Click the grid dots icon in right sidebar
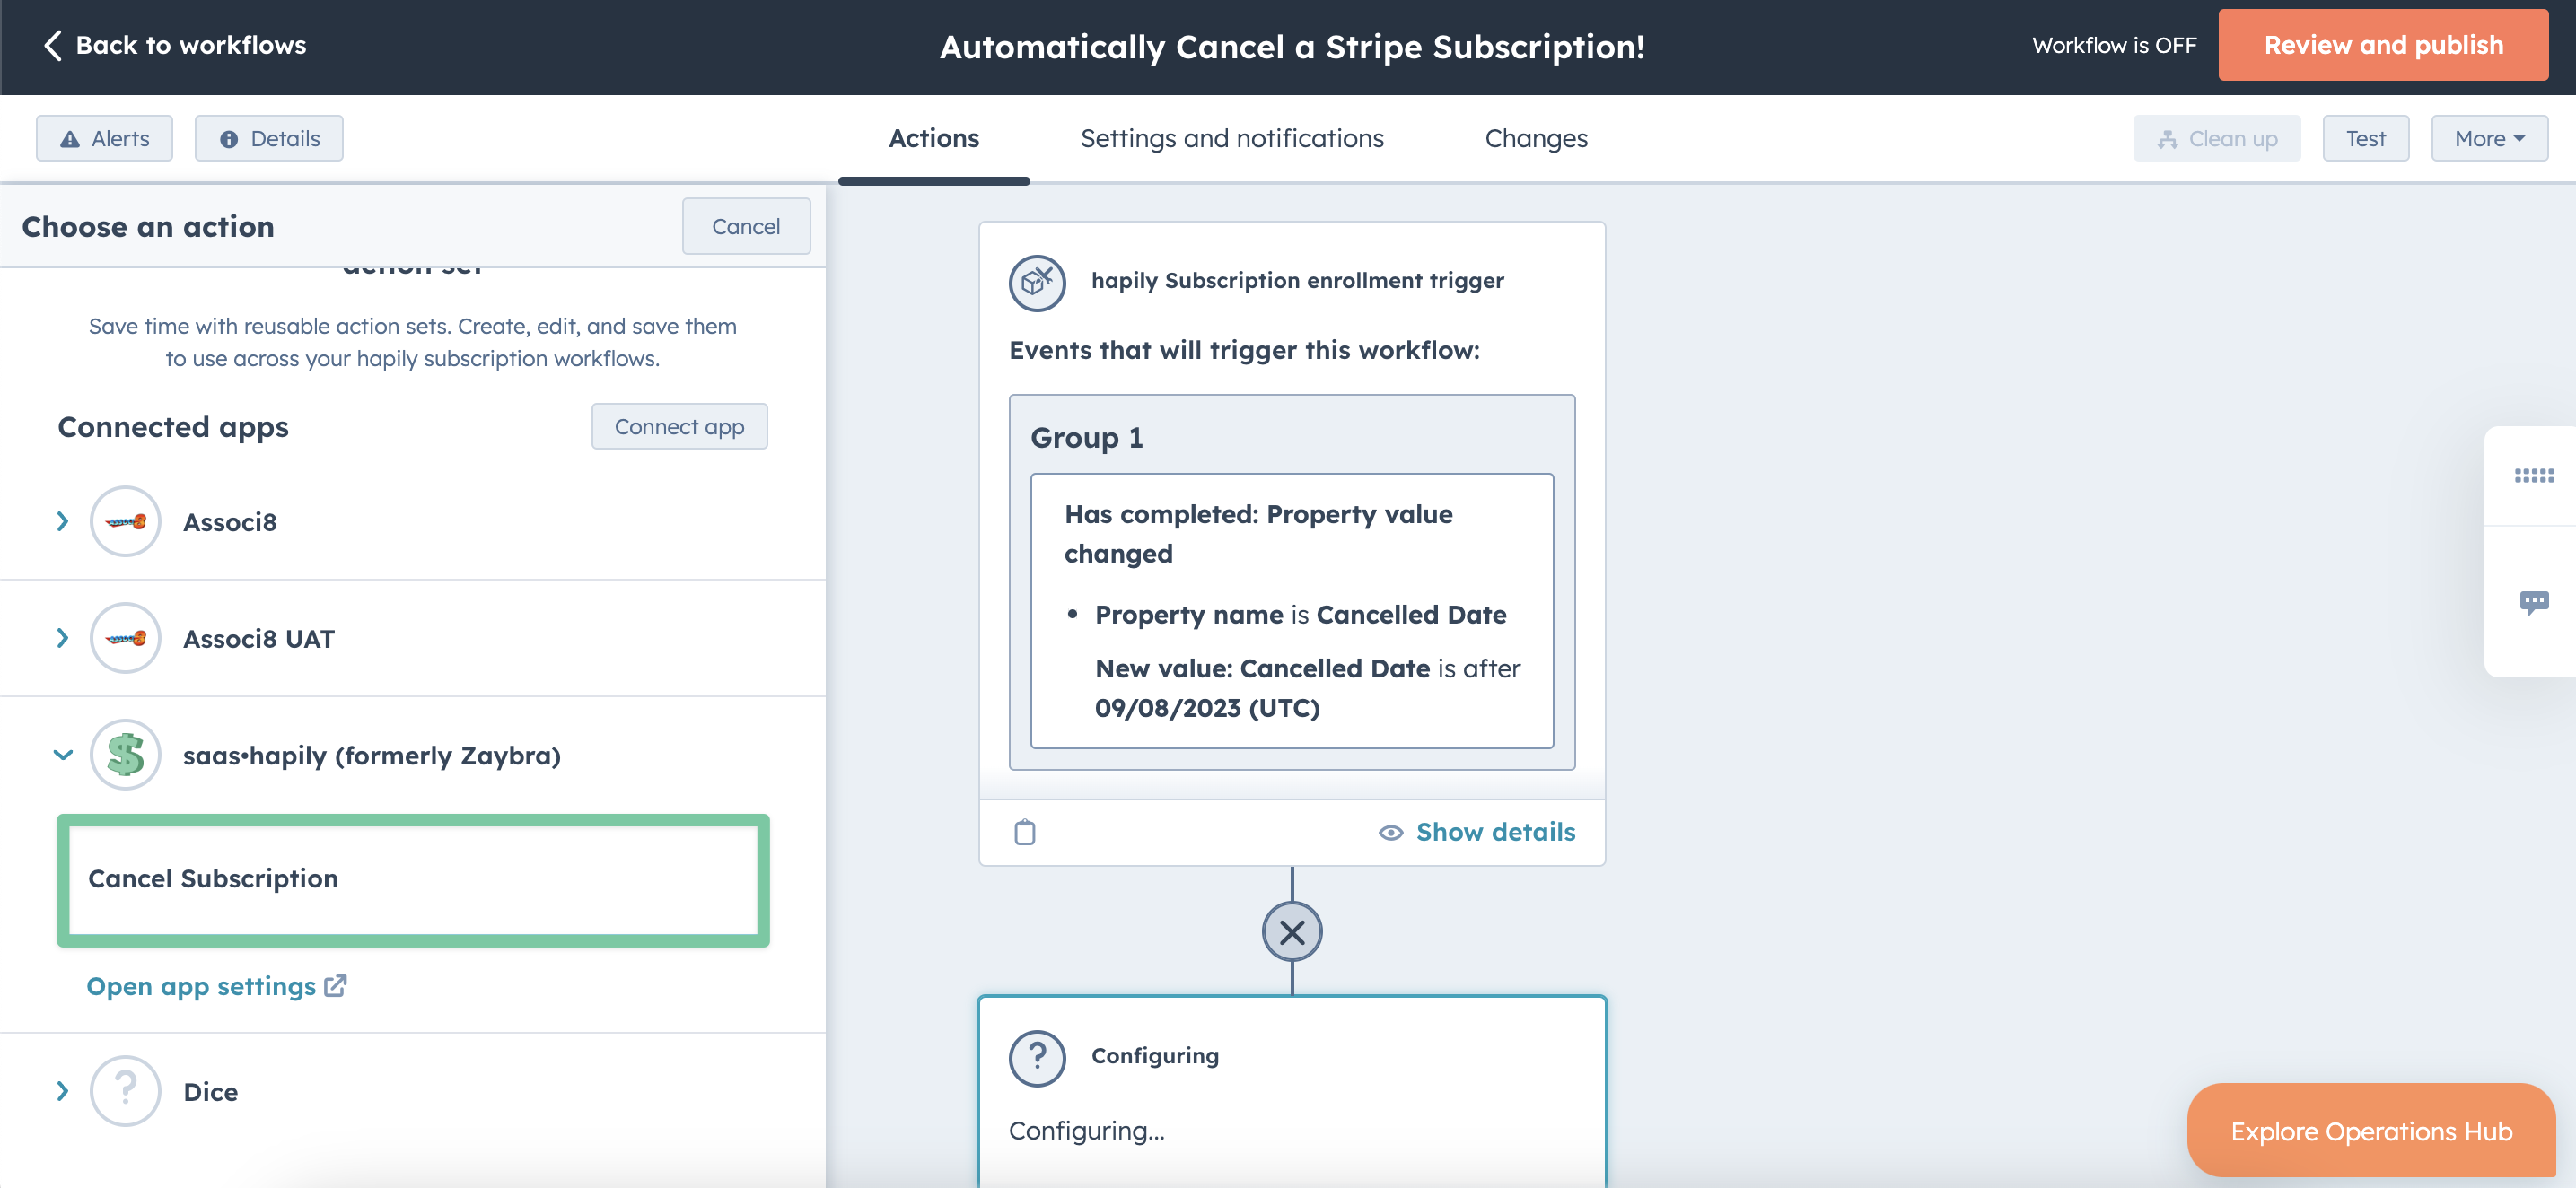Screen dimensions: 2576x1188 tap(2533, 476)
